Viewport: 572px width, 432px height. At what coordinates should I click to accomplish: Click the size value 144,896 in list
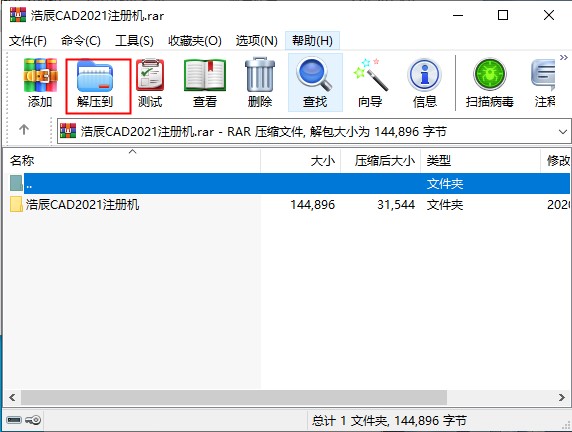[313, 205]
